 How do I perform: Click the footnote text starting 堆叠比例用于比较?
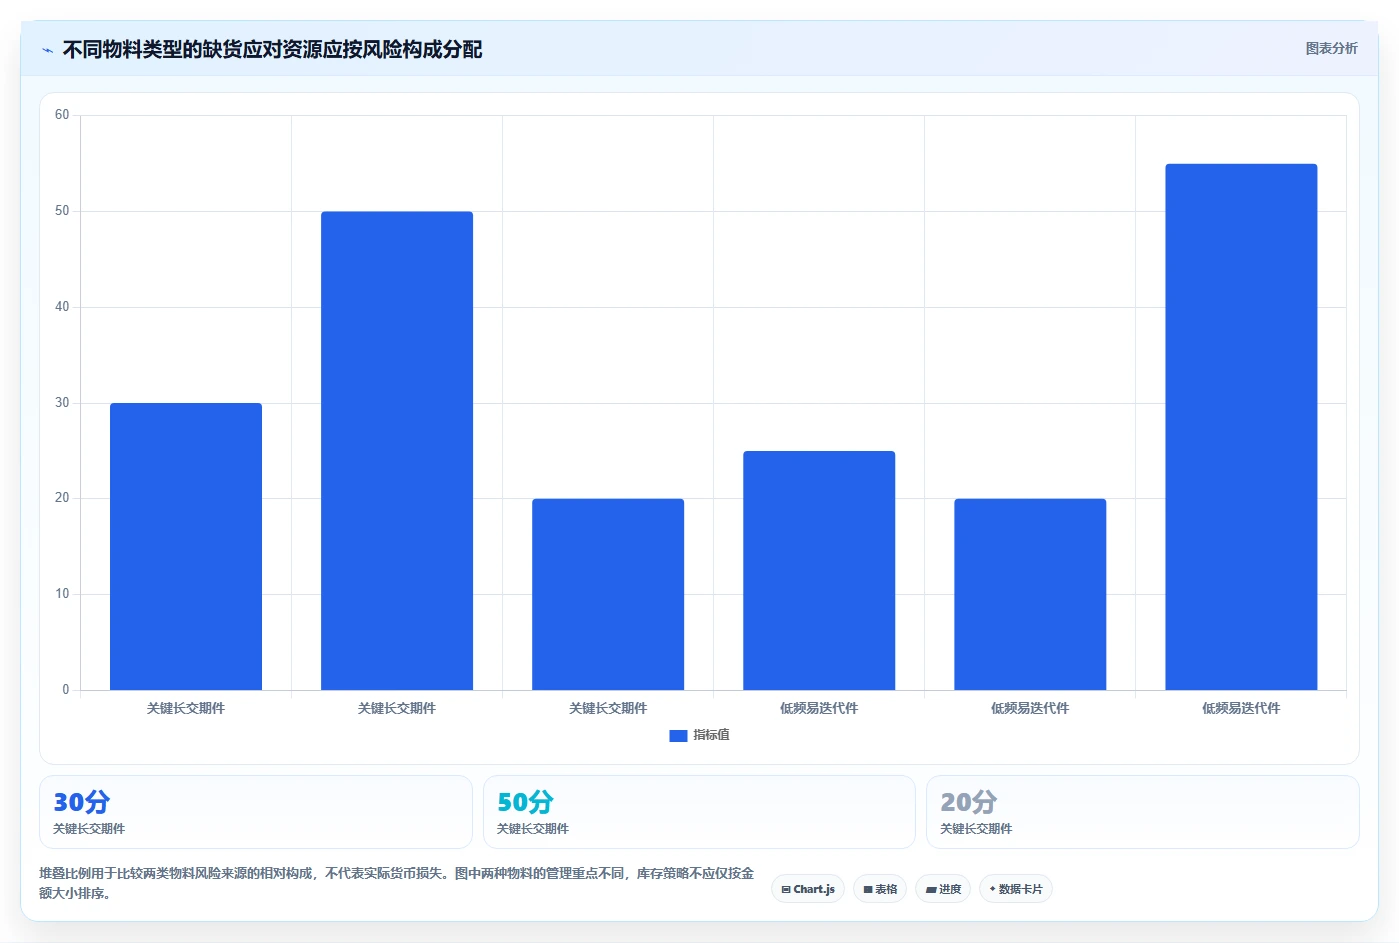coord(397,883)
